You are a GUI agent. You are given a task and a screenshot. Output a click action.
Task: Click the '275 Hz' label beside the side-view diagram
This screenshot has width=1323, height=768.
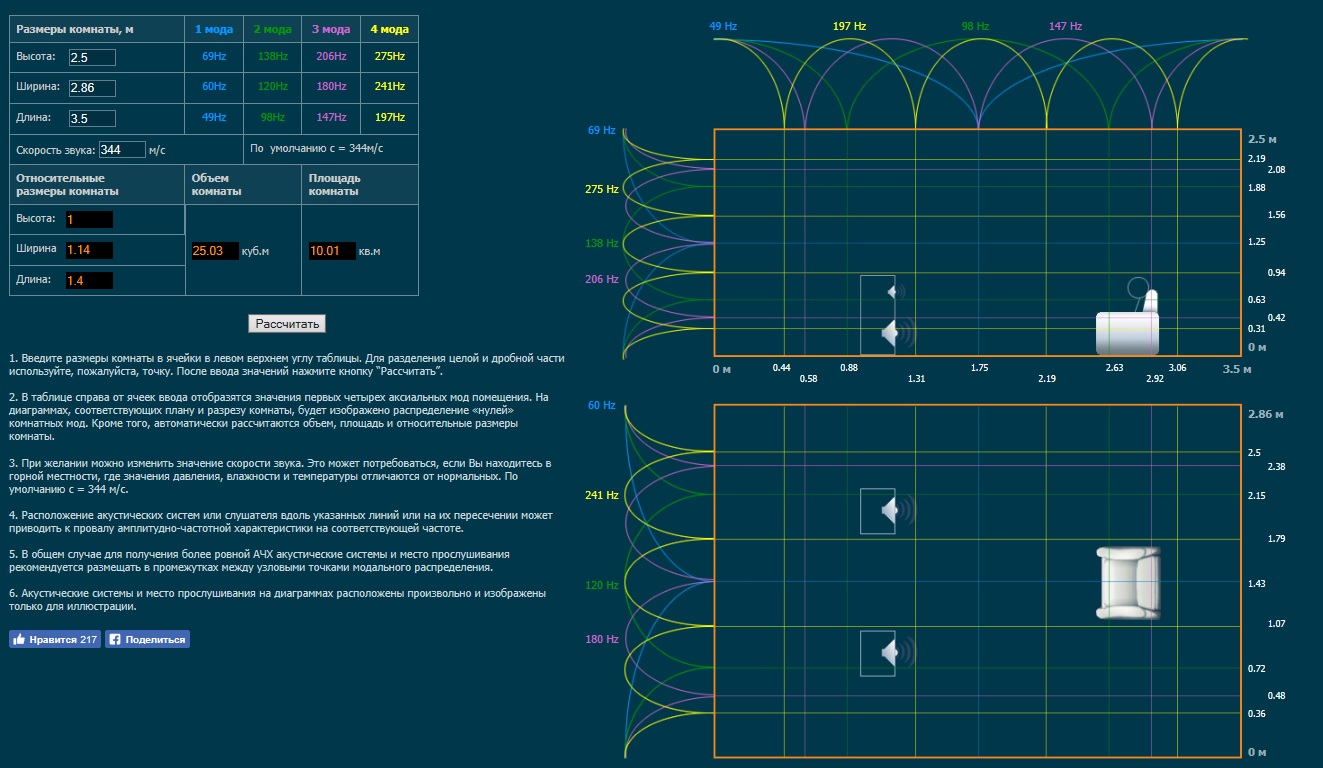click(602, 188)
